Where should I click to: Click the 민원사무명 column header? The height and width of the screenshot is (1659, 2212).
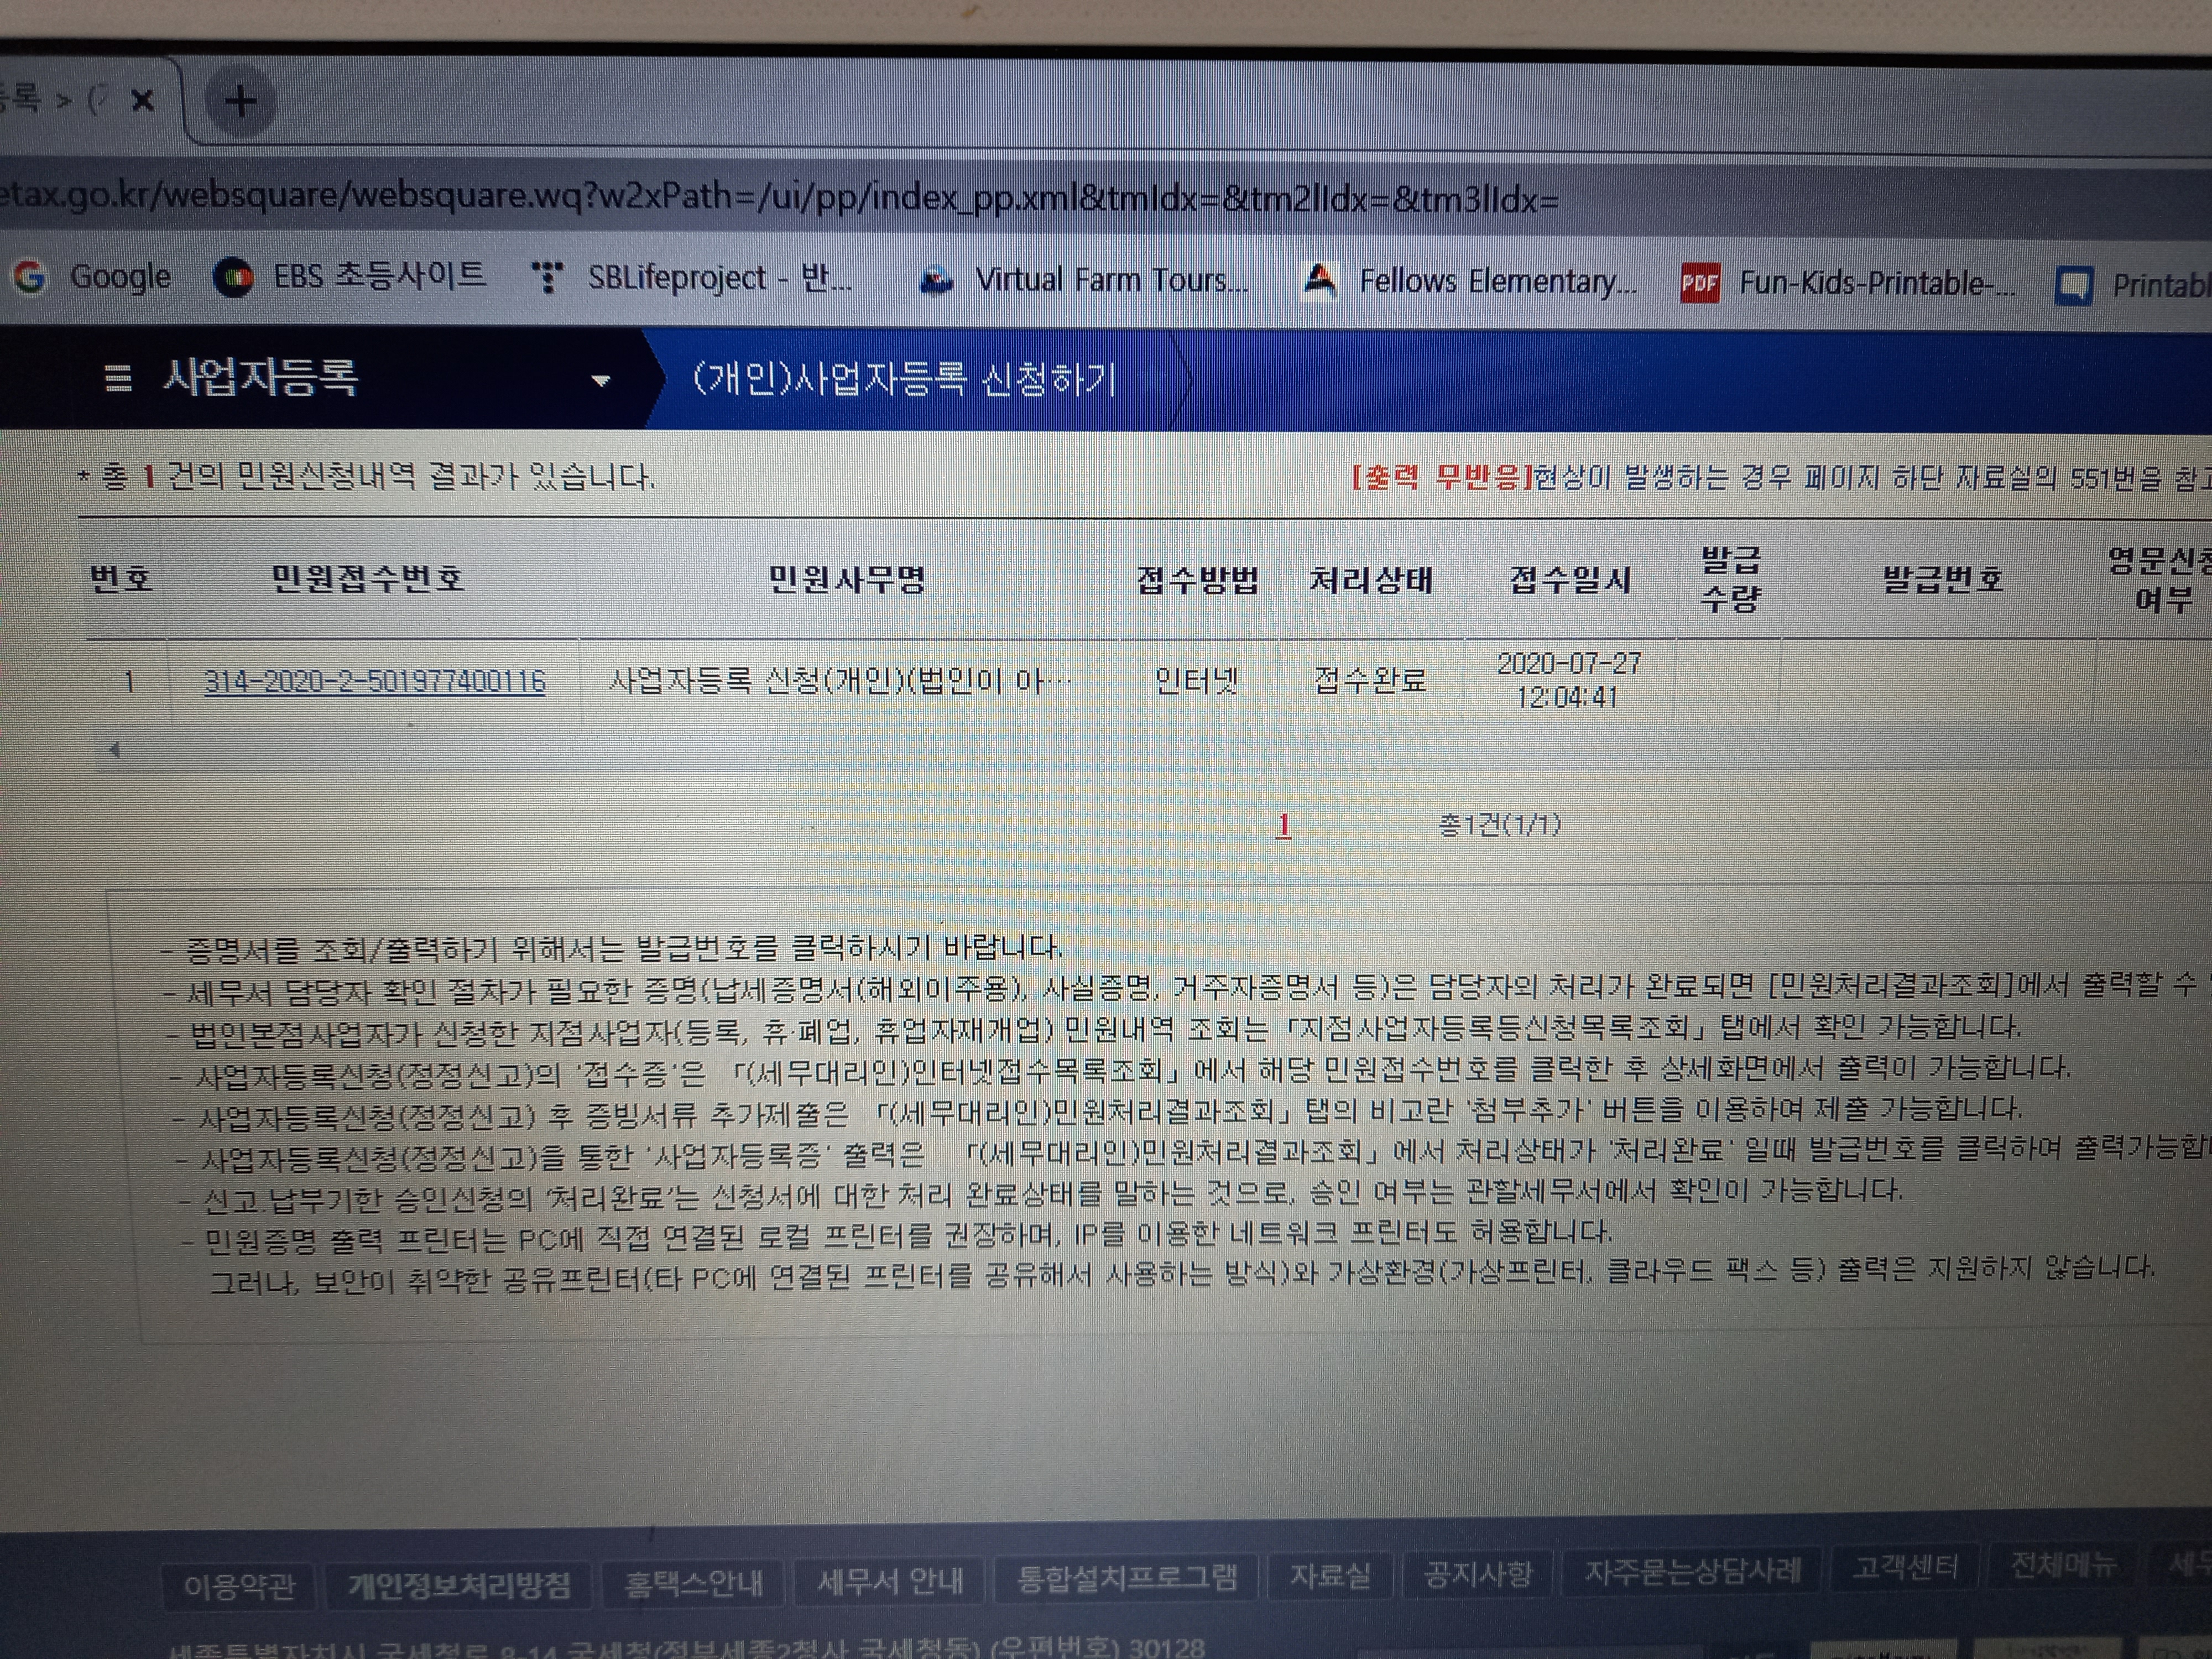point(847,579)
